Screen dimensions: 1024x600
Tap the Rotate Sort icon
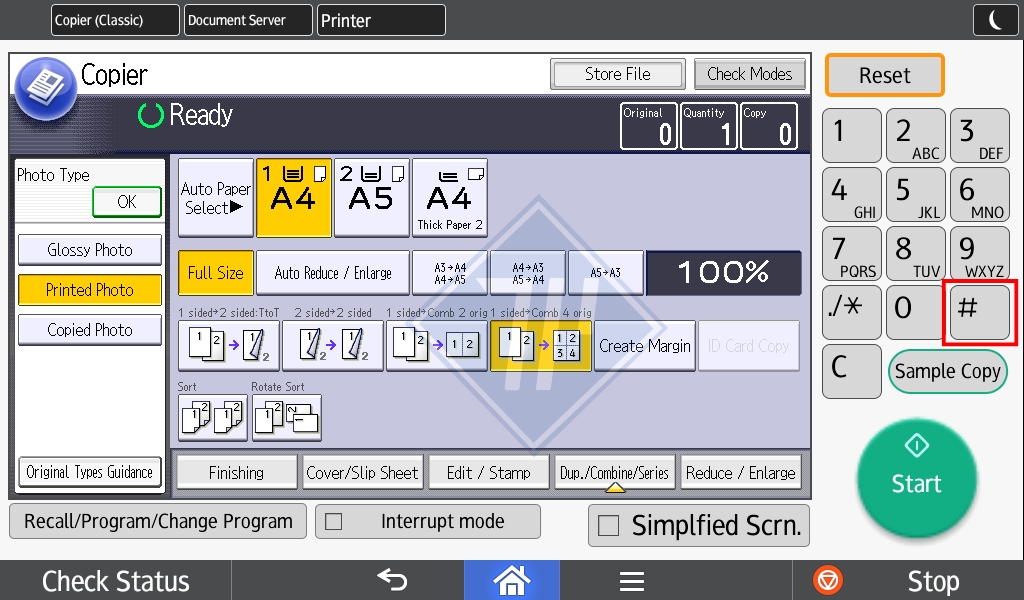pyautogui.click(x=287, y=417)
